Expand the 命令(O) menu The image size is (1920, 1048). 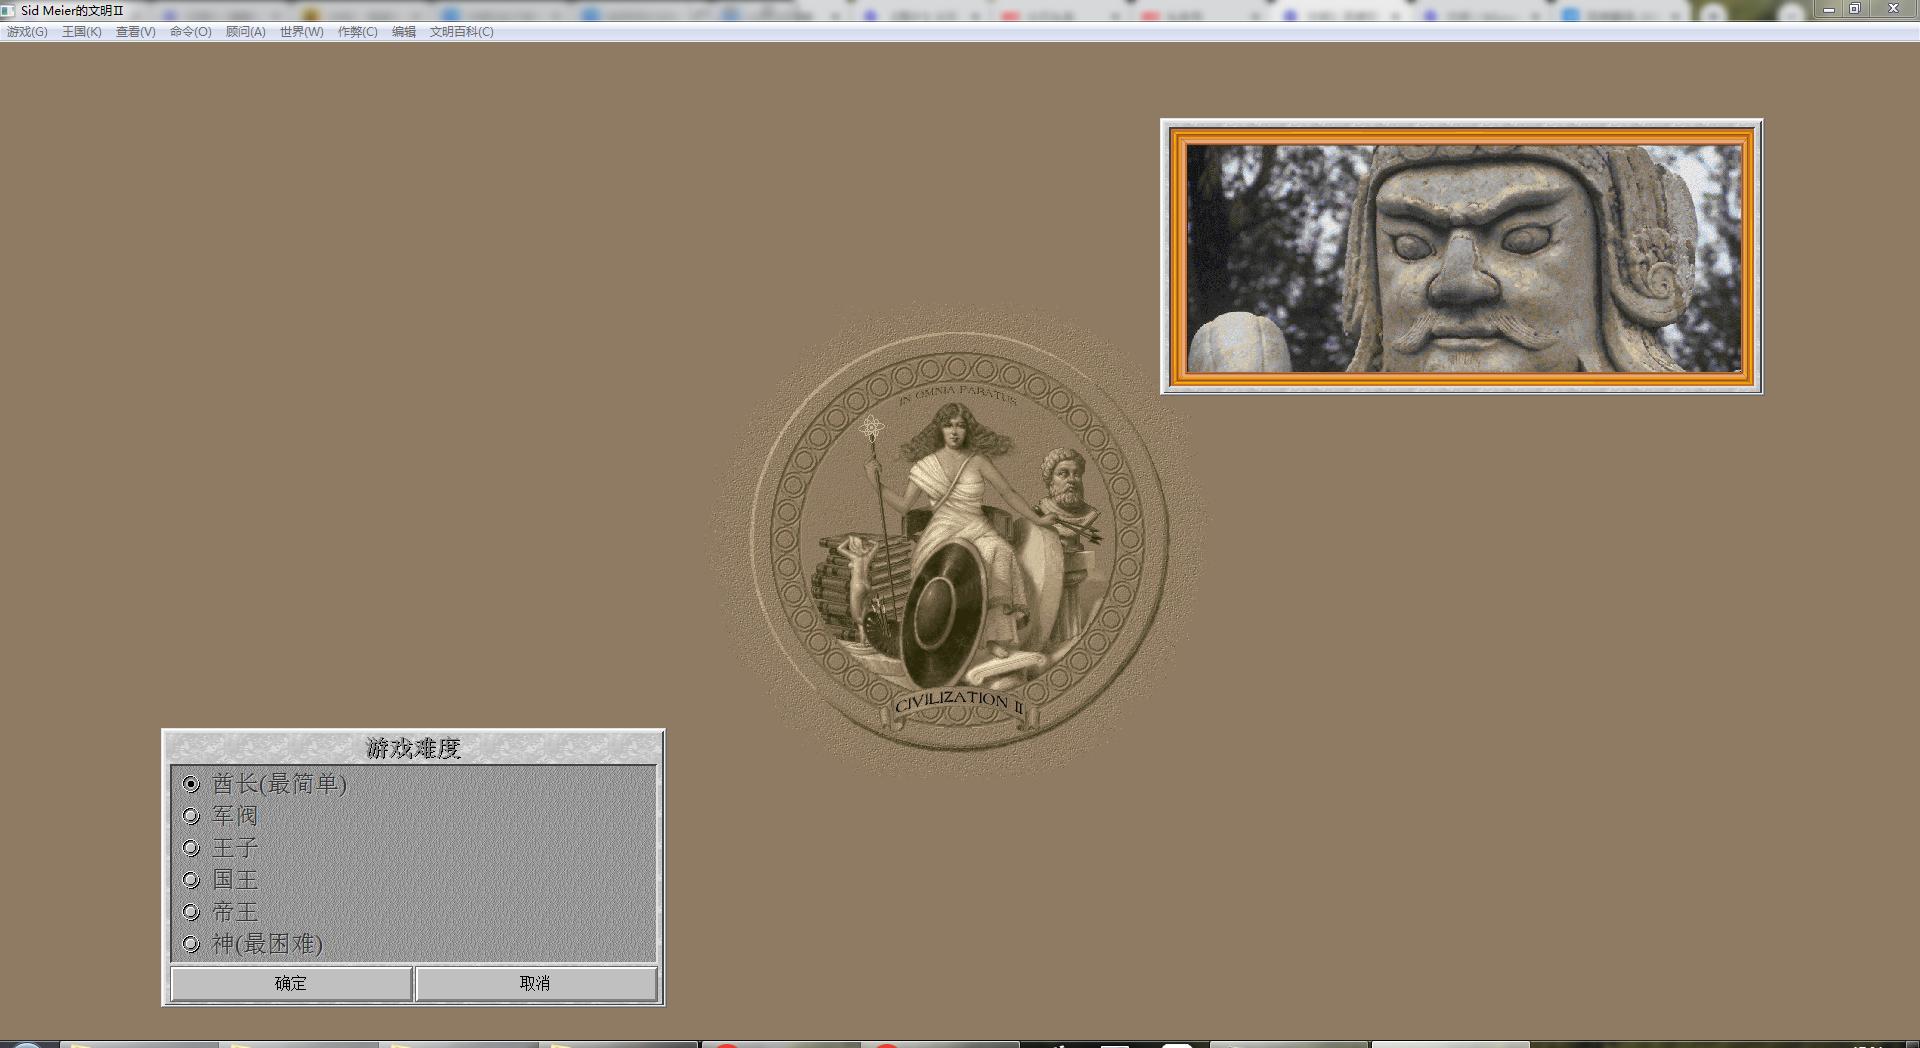click(190, 32)
